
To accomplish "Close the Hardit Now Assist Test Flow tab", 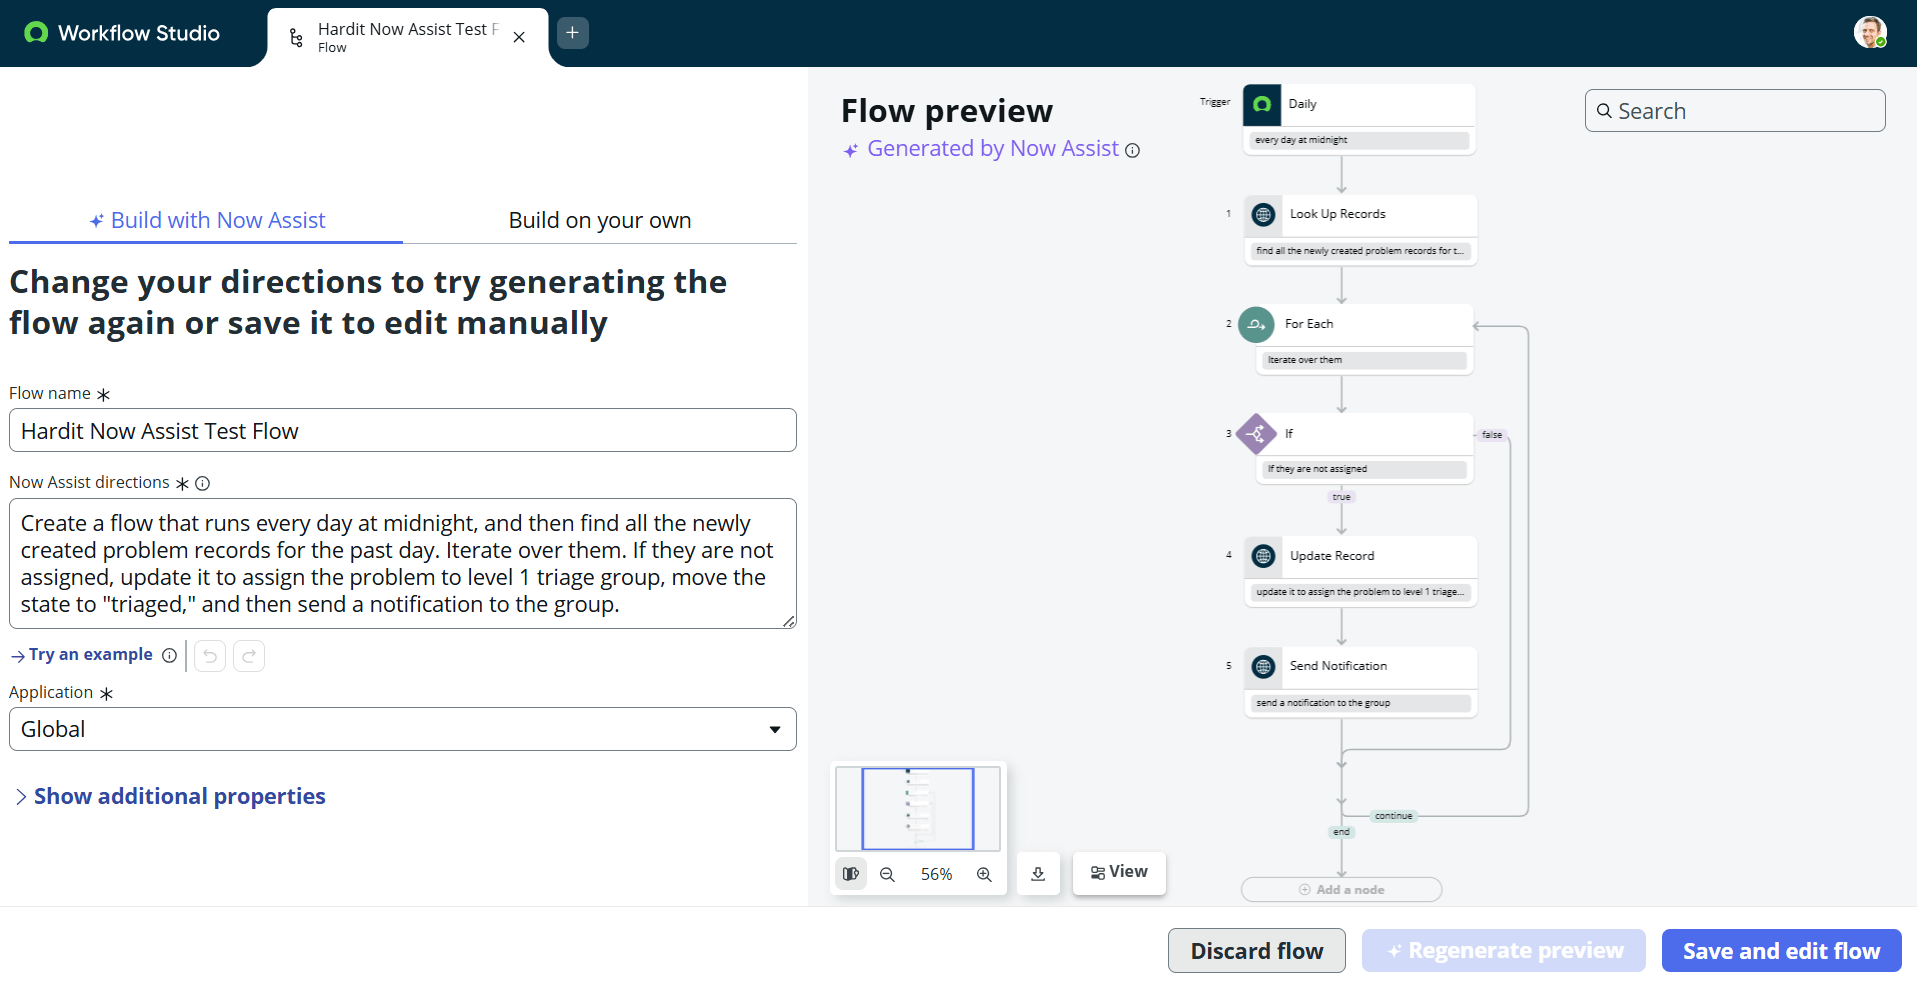I will pos(519,37).
